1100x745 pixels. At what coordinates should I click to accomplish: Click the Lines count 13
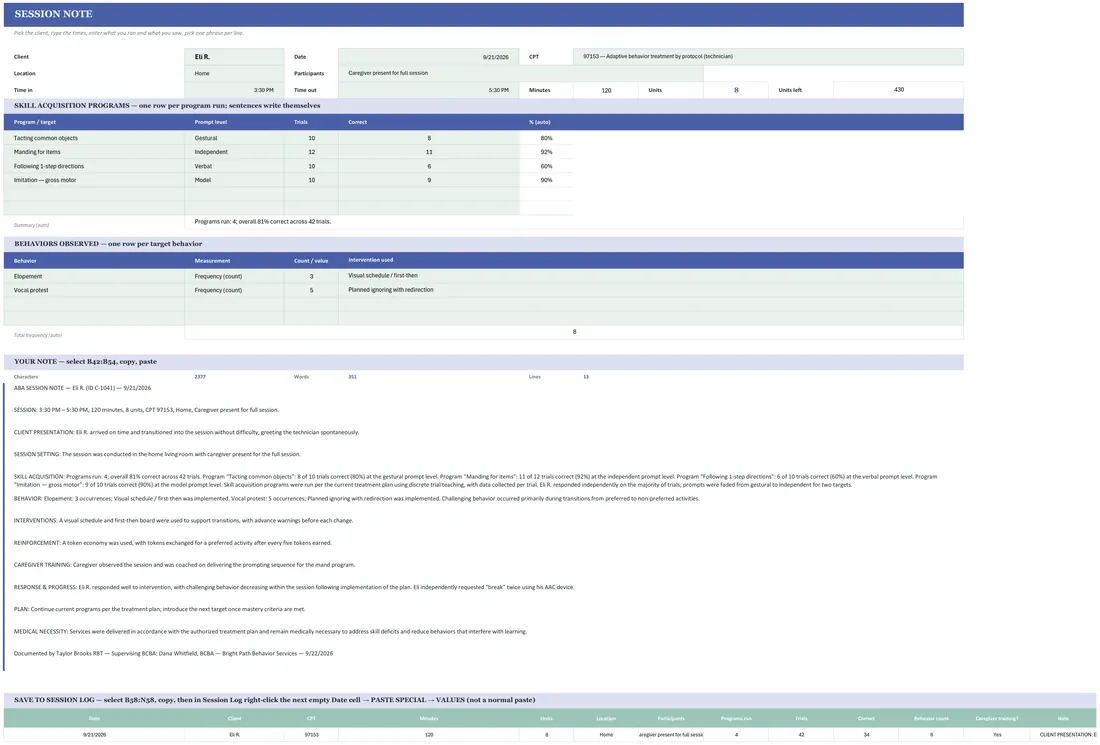(x=586, y=377)
